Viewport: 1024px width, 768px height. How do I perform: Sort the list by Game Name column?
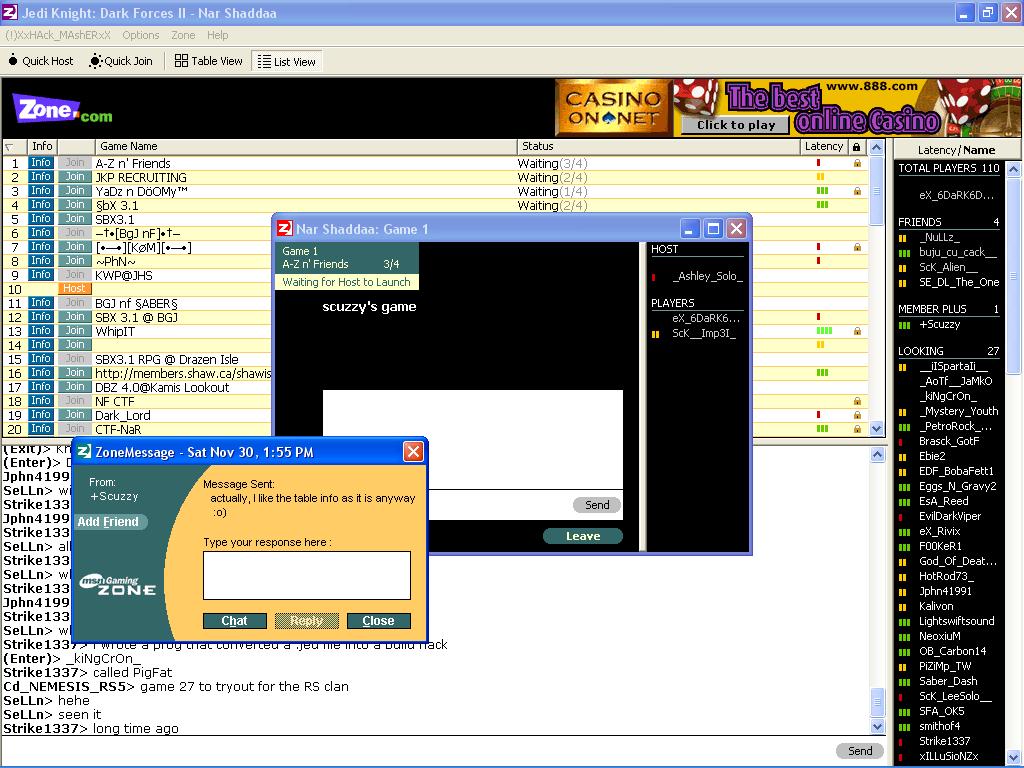pos(305,146)
